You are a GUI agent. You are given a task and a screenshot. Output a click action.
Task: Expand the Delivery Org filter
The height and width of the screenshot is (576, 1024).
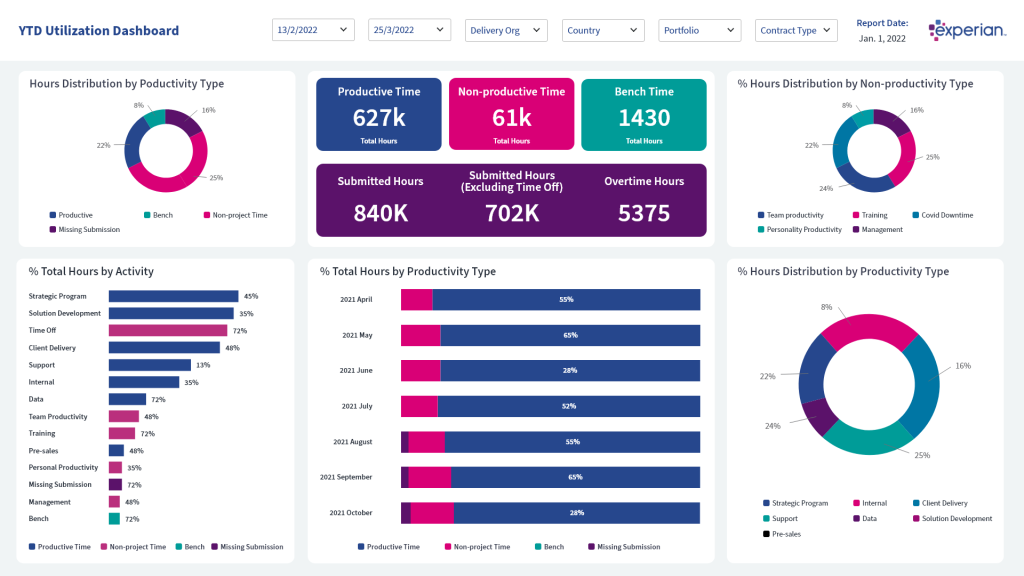(x=506, y=31)
